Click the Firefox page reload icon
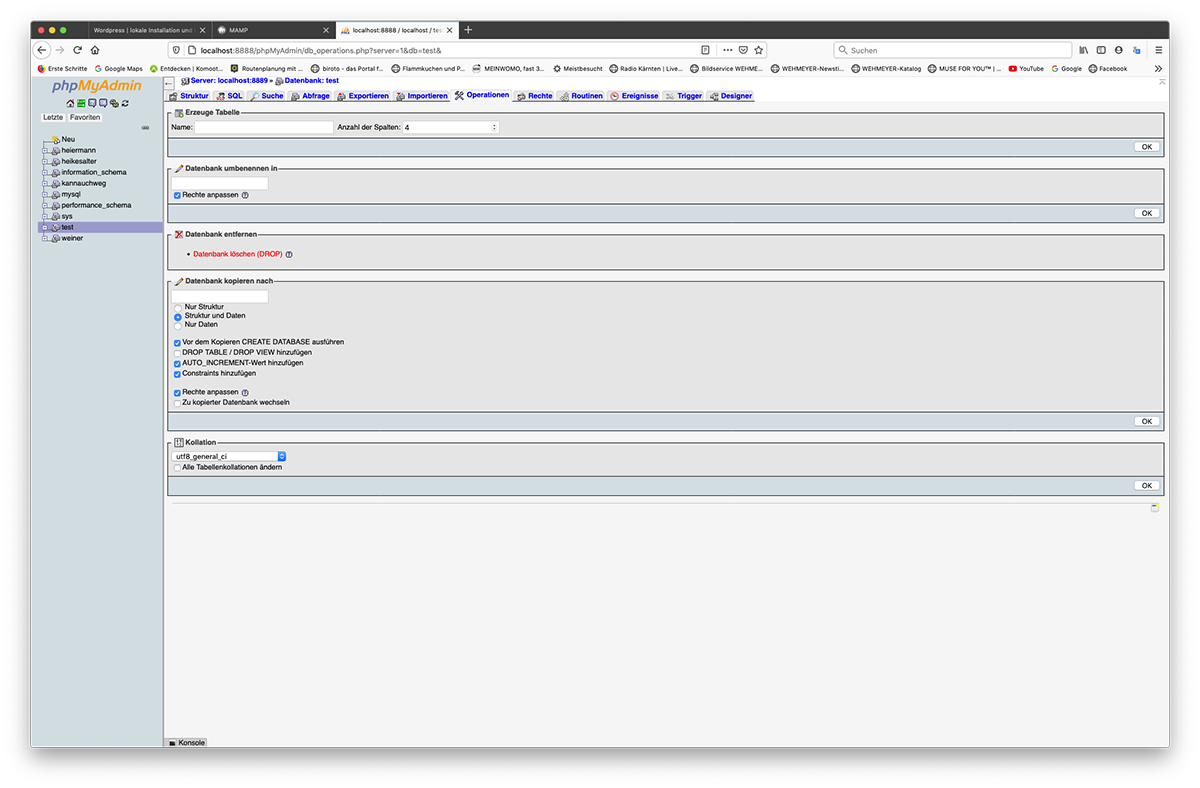The image size is (1200, 788). [77, 50]
